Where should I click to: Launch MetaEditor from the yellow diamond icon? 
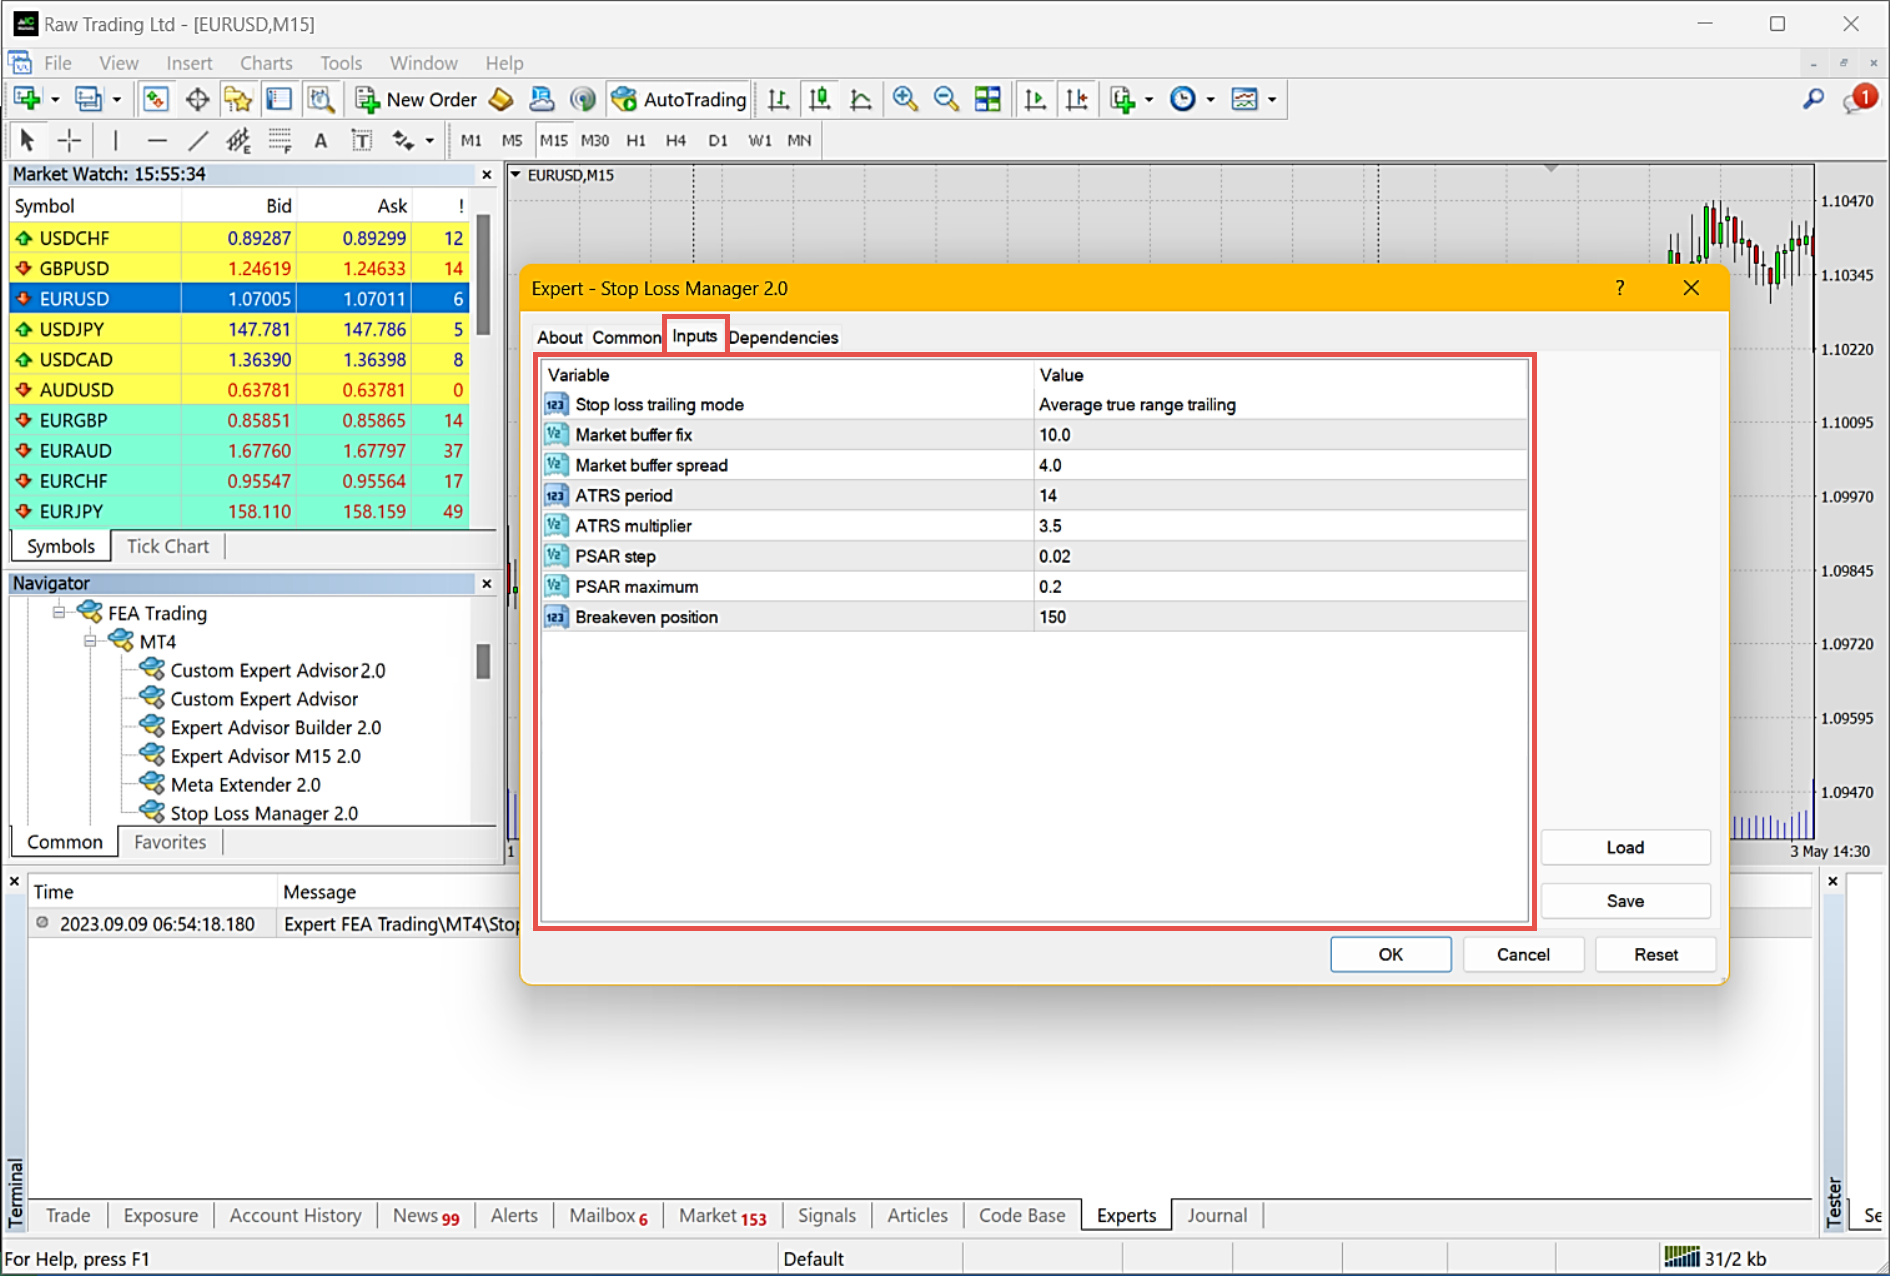[501, 99]
